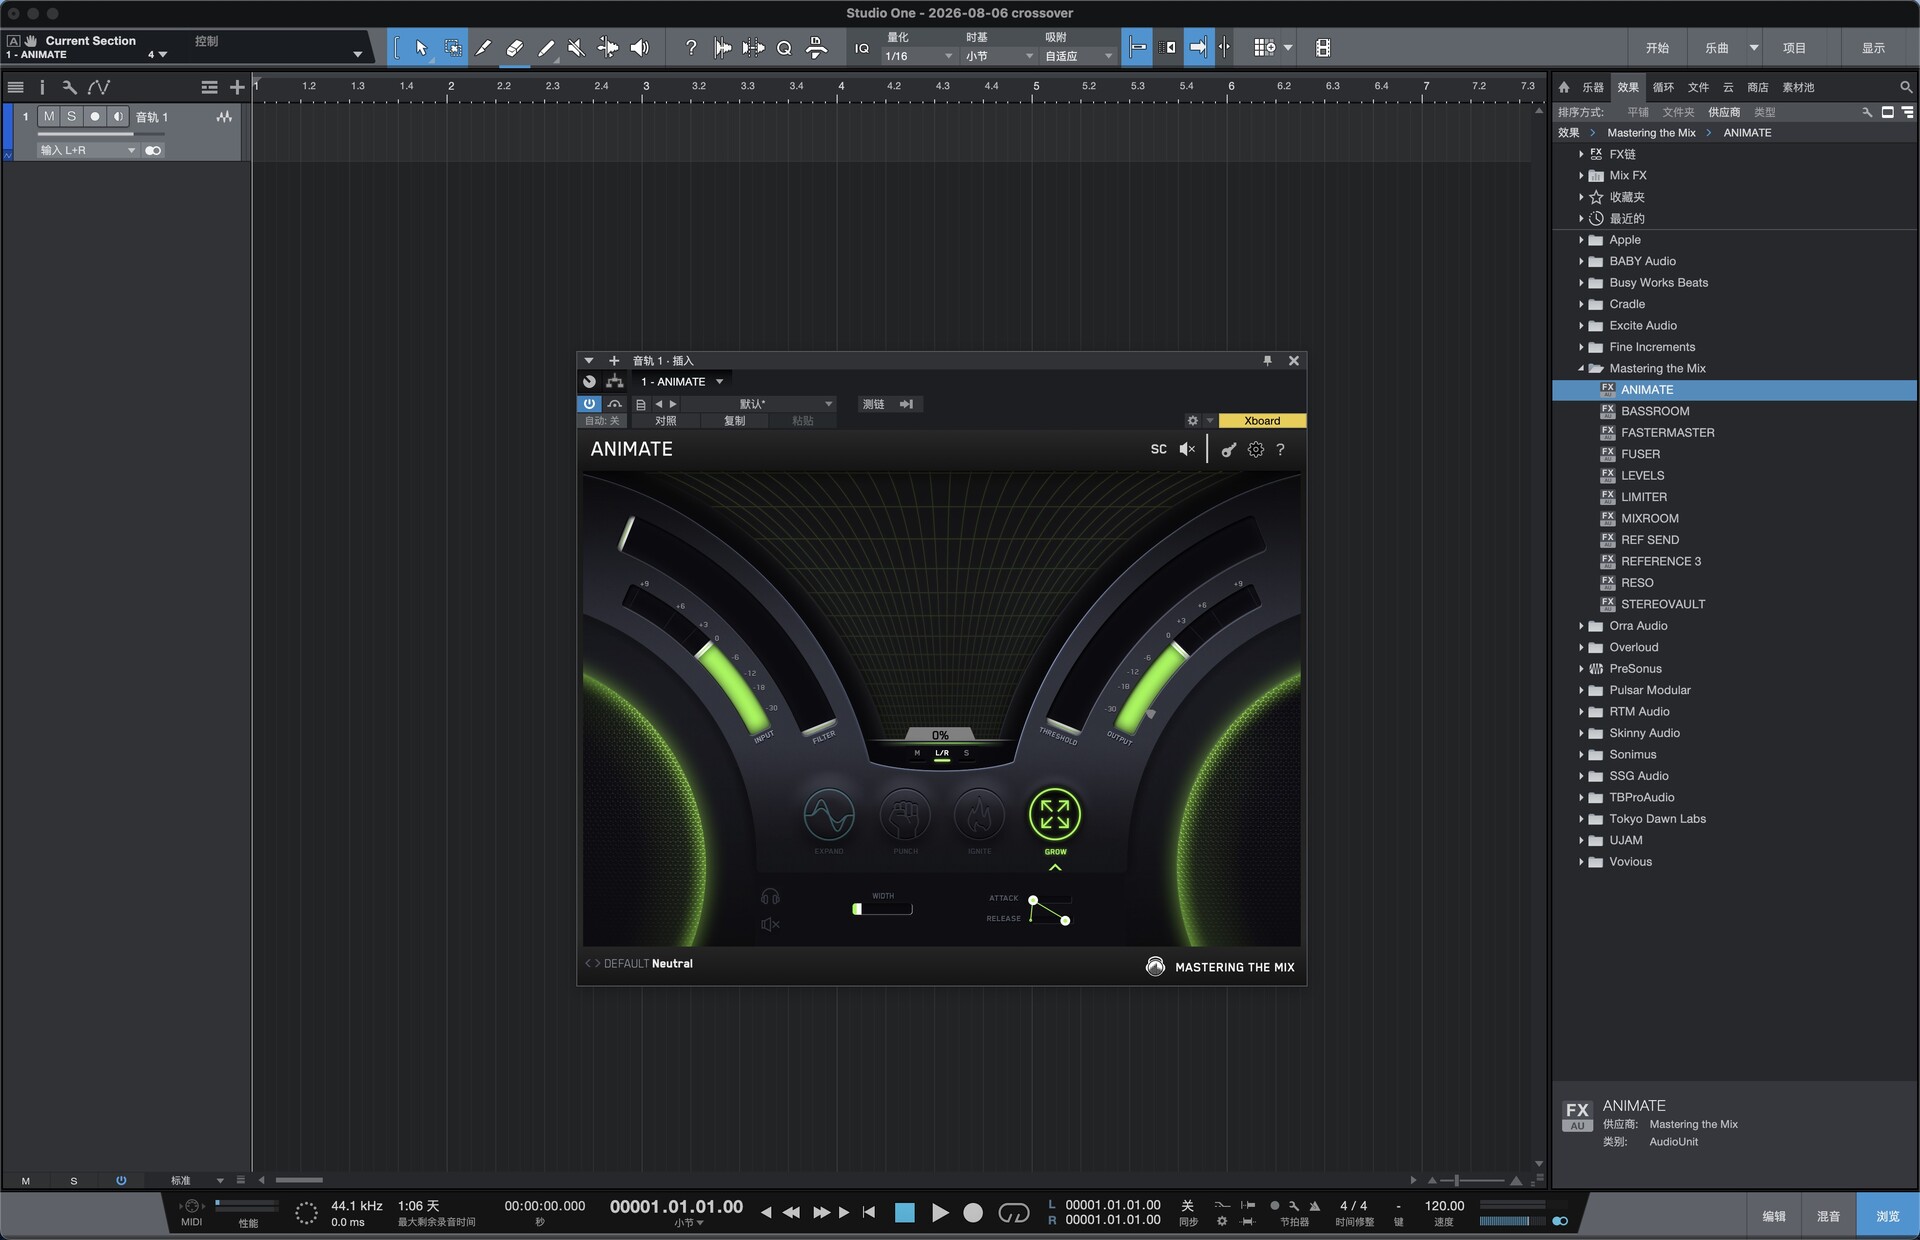Screen dimensions: 1920x1240
Task: Expand the BABY Audio folder
Action: [1581, 261]
